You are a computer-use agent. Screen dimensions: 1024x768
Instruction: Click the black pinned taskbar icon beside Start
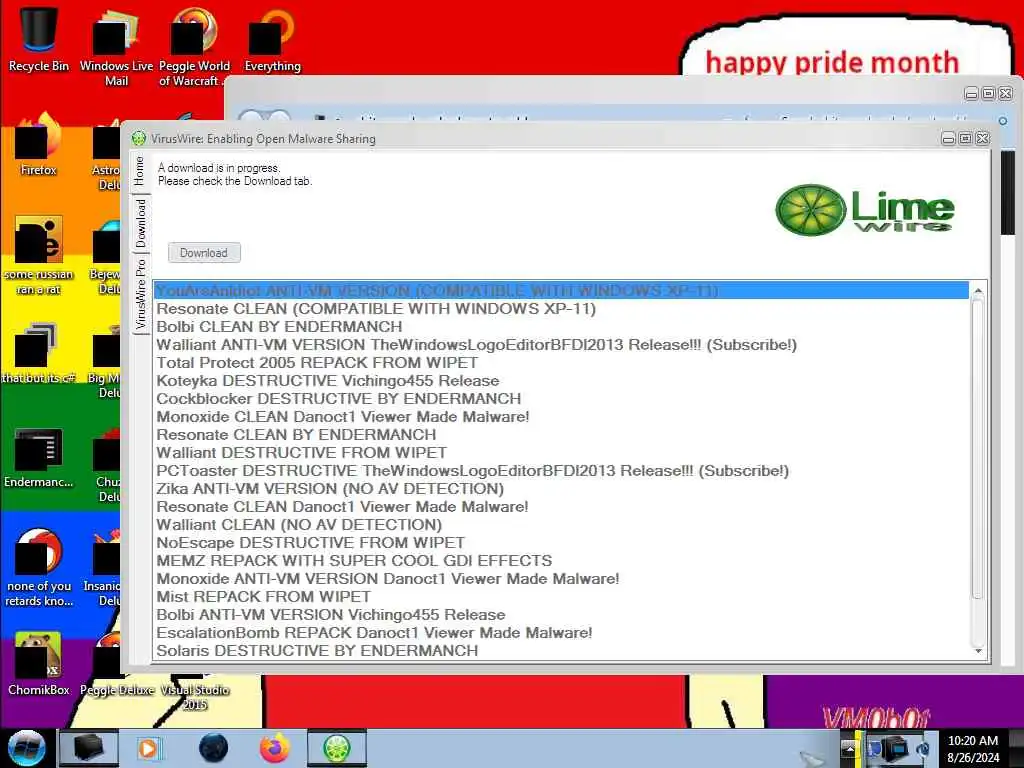point(89,748)
